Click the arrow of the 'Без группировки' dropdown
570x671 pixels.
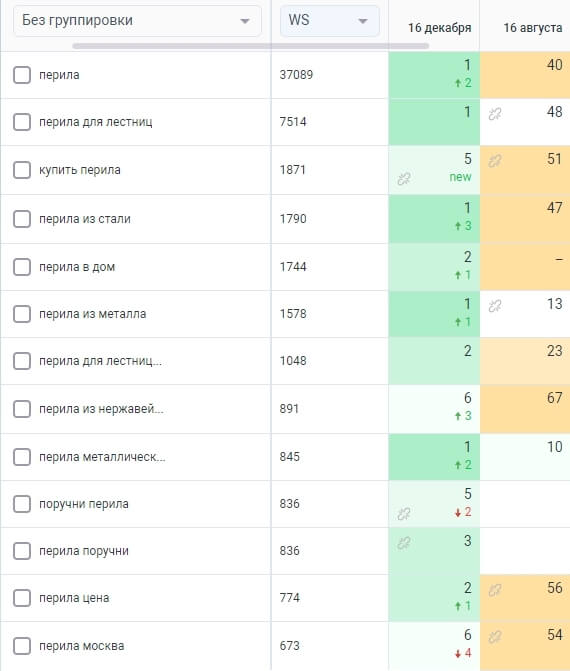tap(245, 21)
